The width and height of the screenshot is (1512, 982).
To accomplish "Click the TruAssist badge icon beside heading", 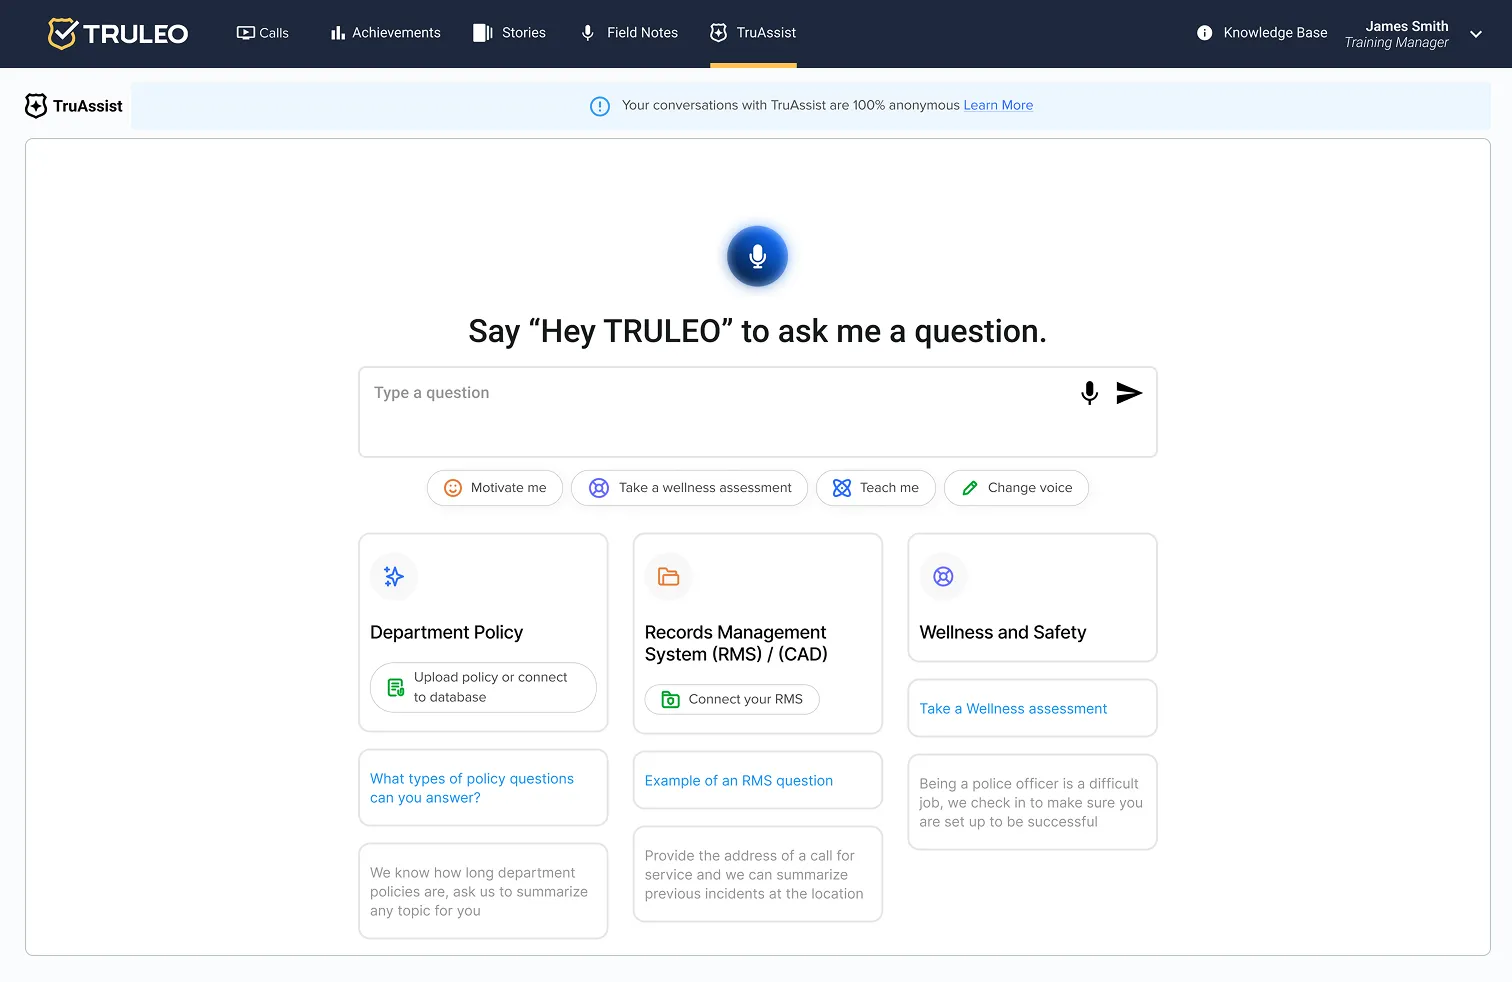I will [36, 106].
